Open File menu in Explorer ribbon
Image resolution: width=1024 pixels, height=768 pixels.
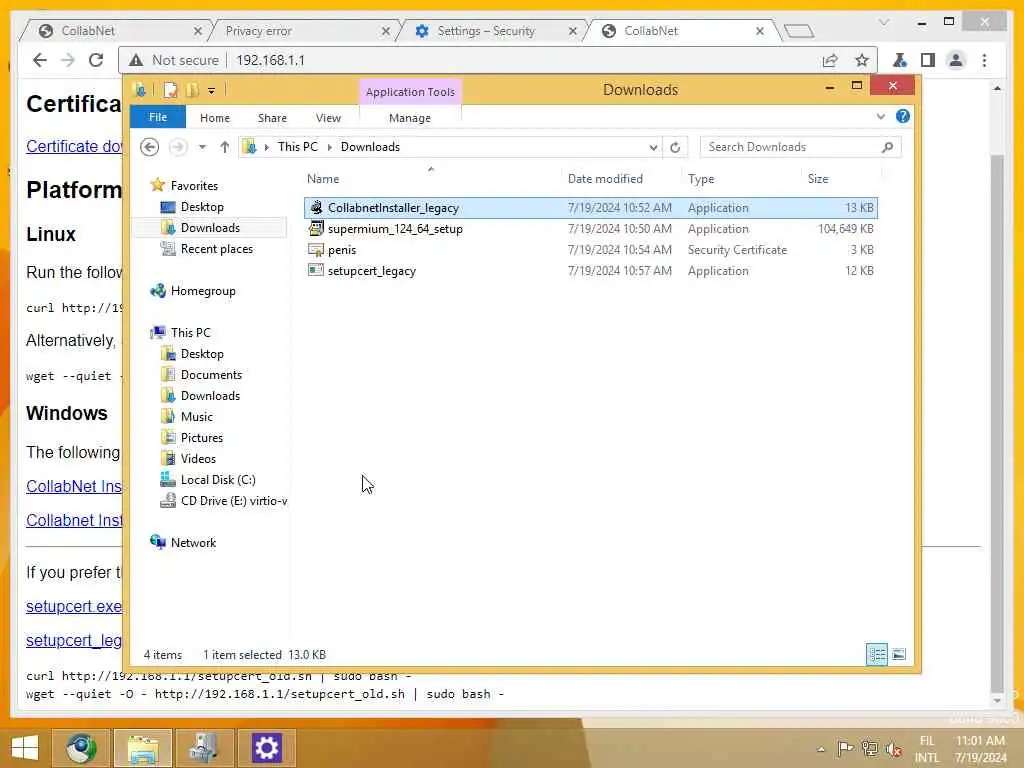coord(158,117)
